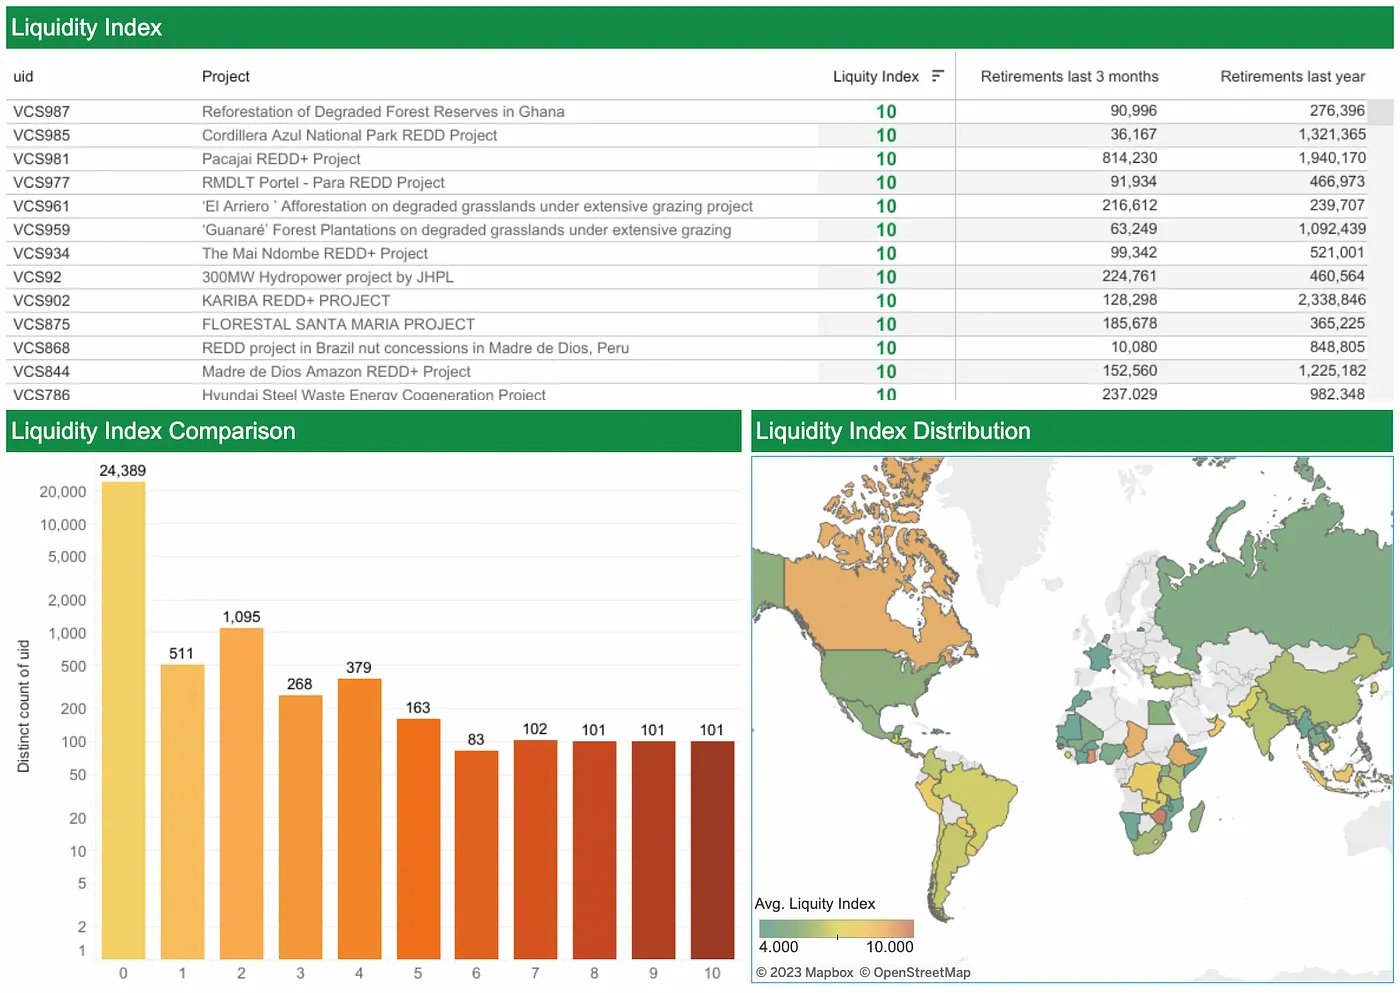Image resolution: width=1400 pixels, height=993 pixels.
Task: Click the Avg. Liquity Index color legend gradient
Action: (836, 928)
